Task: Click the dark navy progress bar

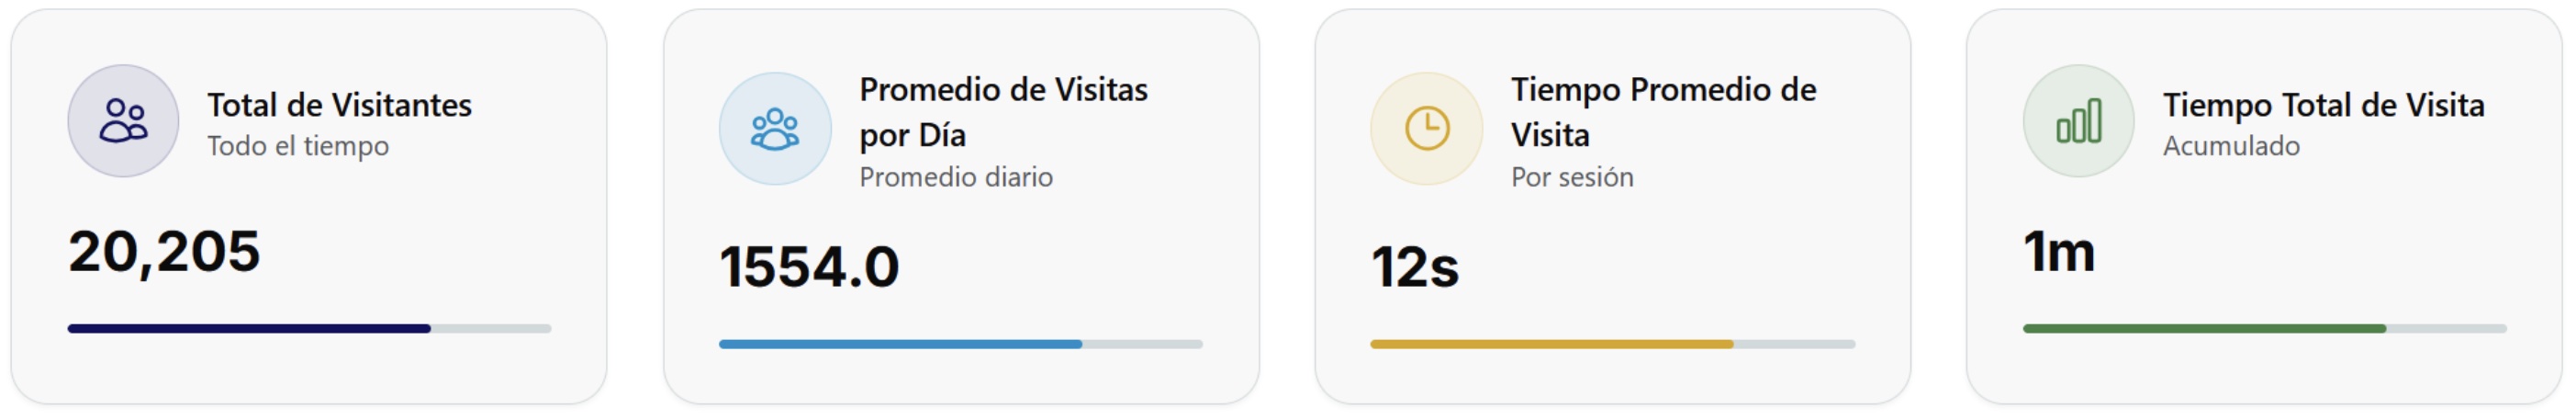Action: click(250, 328)
